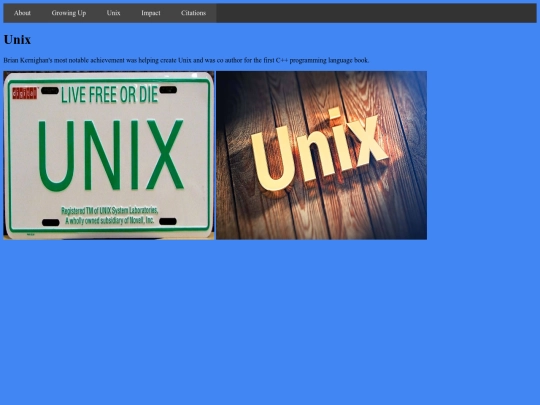Click the Unix page heading

17,40
